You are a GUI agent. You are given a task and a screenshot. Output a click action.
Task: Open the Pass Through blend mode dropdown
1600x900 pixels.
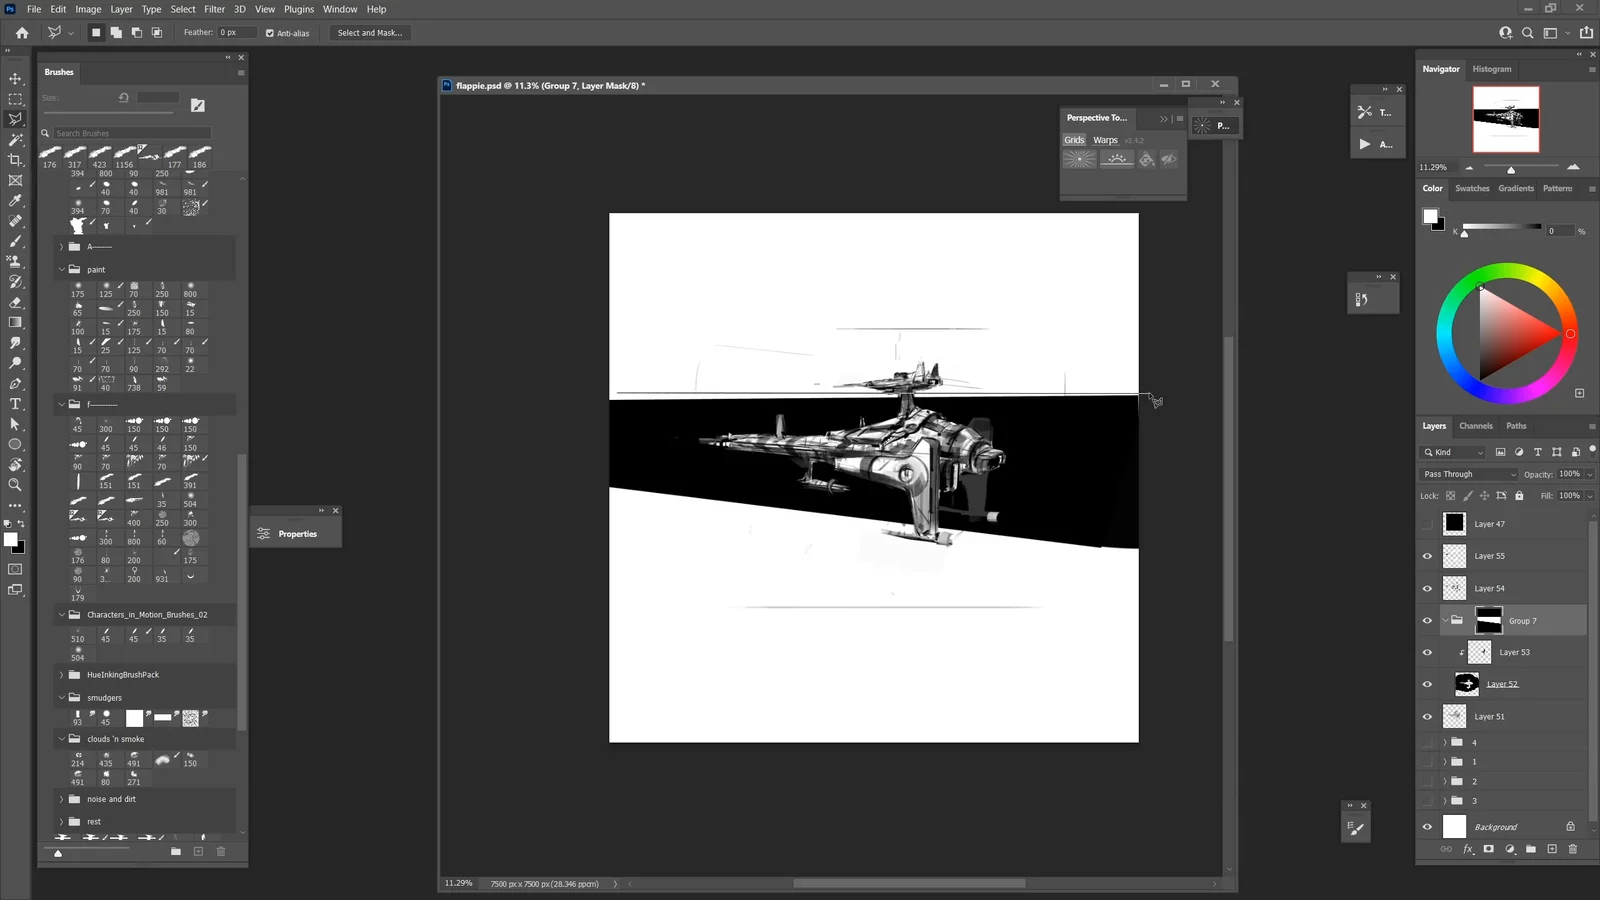pos(1468,474)
